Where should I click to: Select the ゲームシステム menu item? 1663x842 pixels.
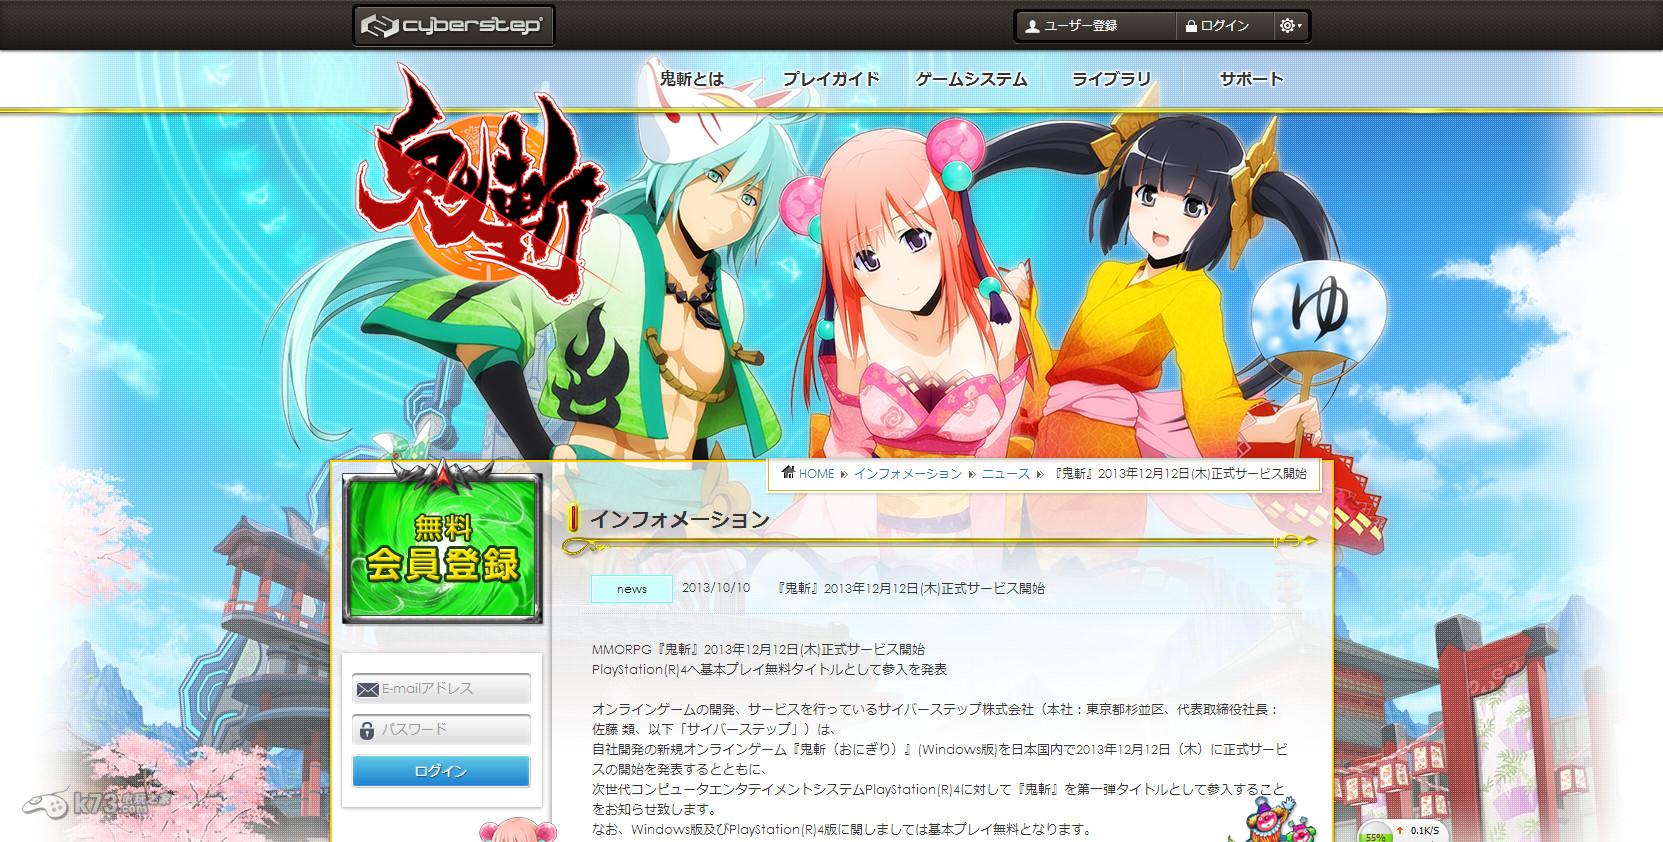(970, 79)
